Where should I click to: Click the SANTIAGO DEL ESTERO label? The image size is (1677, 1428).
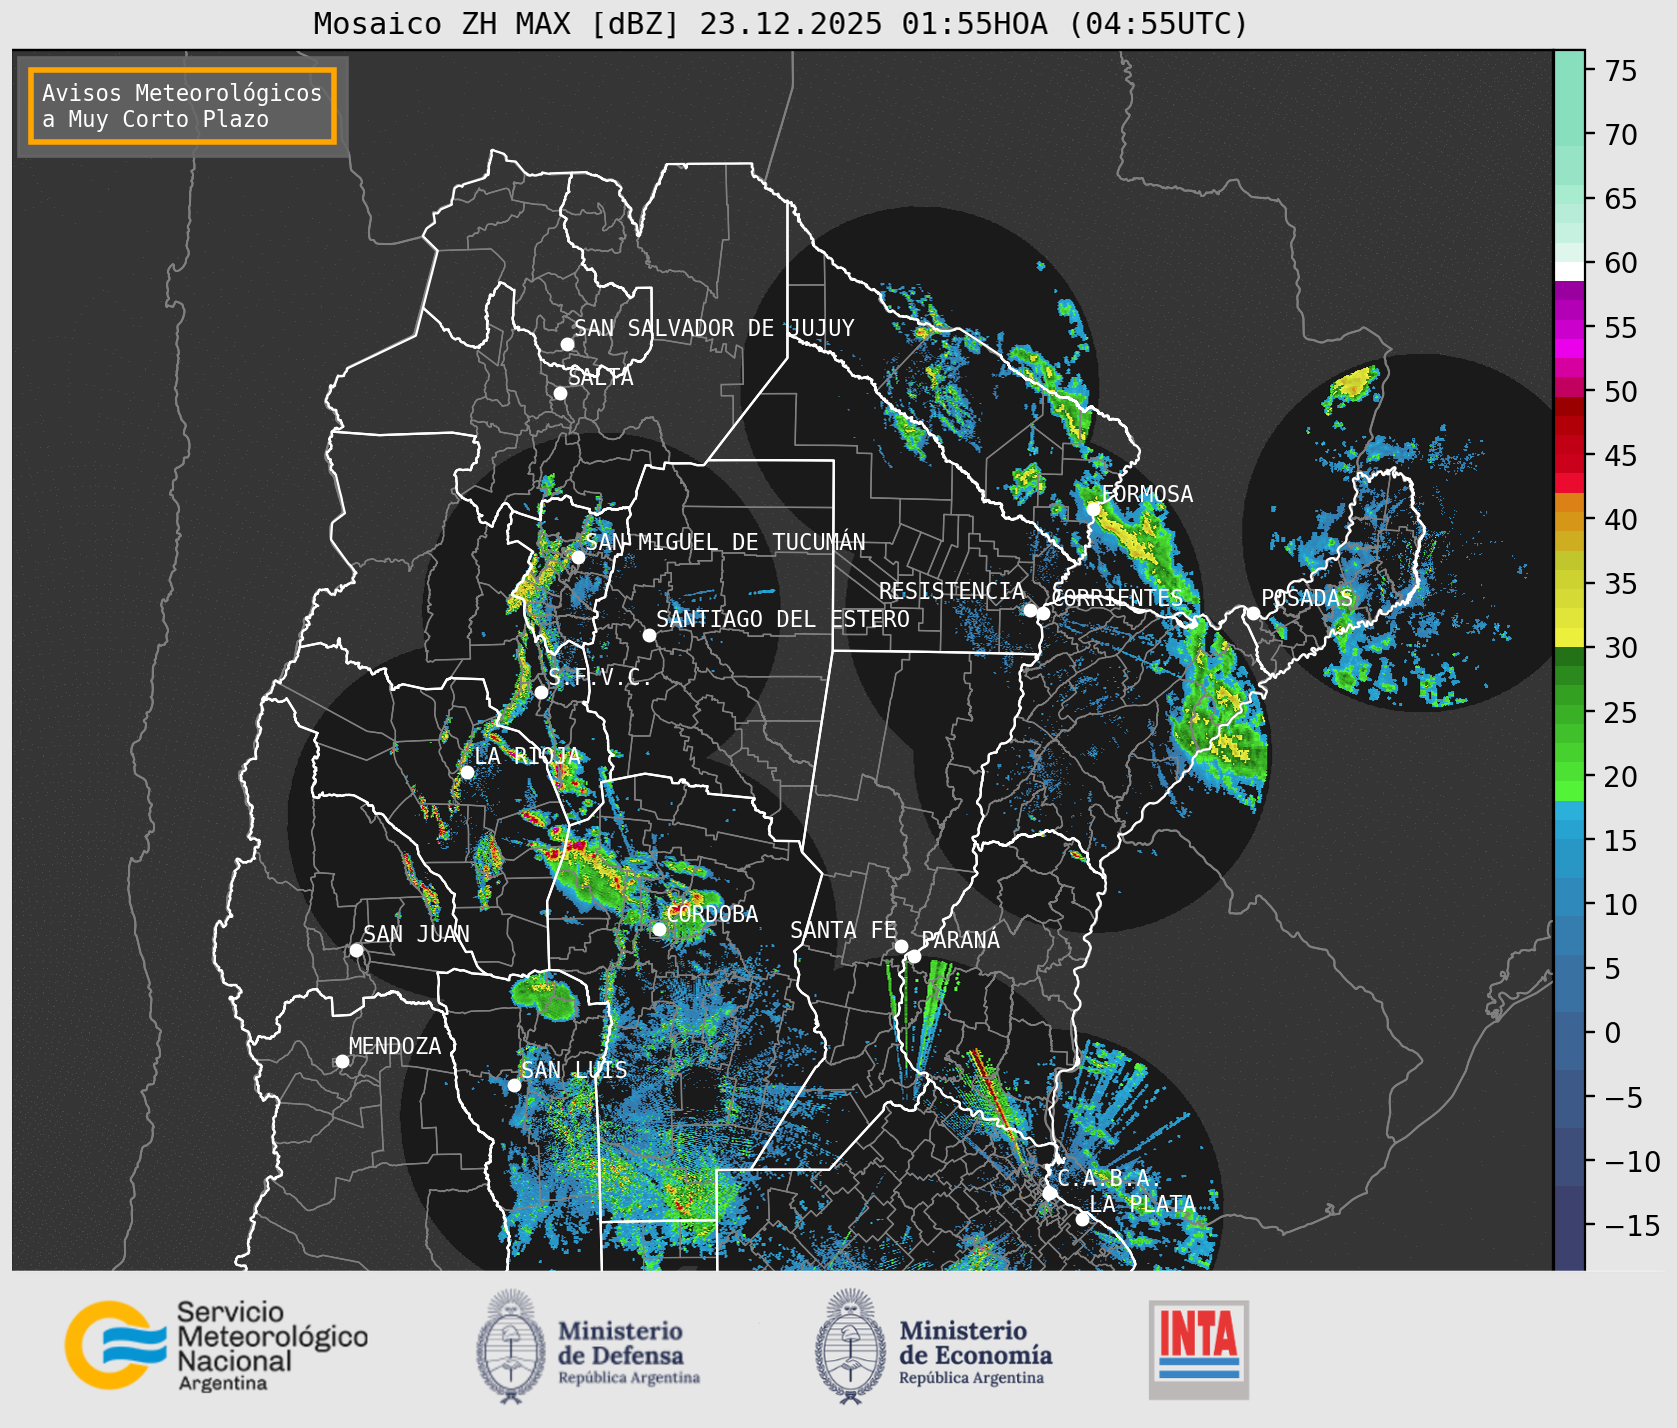click(783, 619)
